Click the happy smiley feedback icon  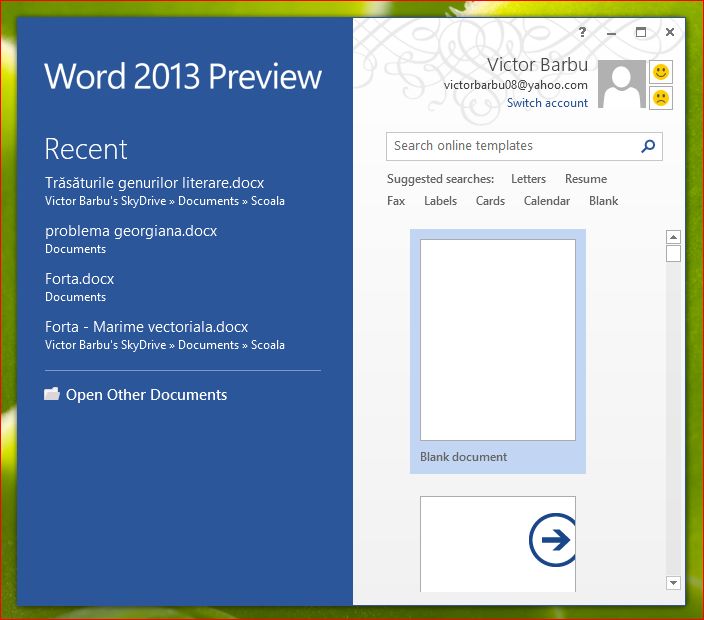click(x=660, y=72)
